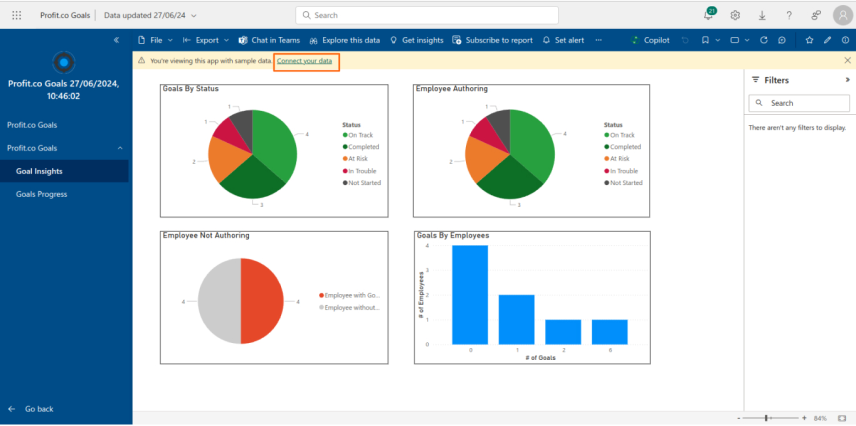Add report to favorites with star
Screen dimensions: 856x426
click(x=809, y=40)
